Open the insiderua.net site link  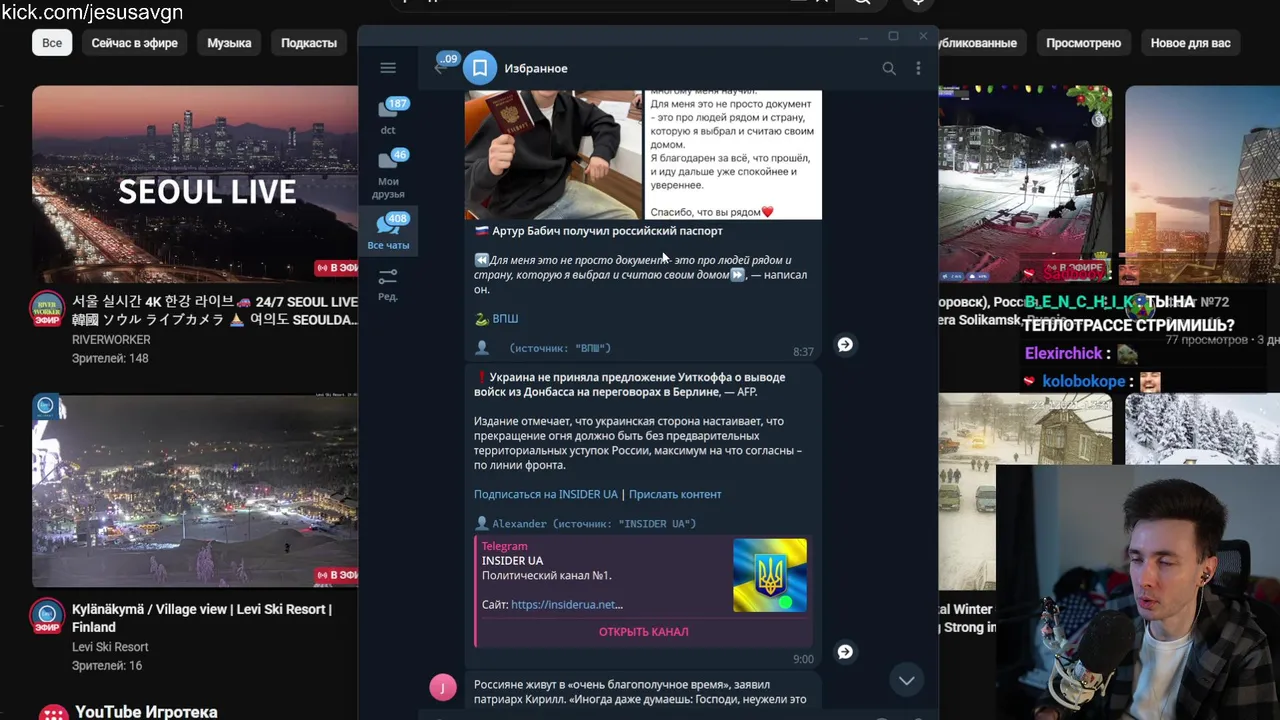tap(567, 604)
